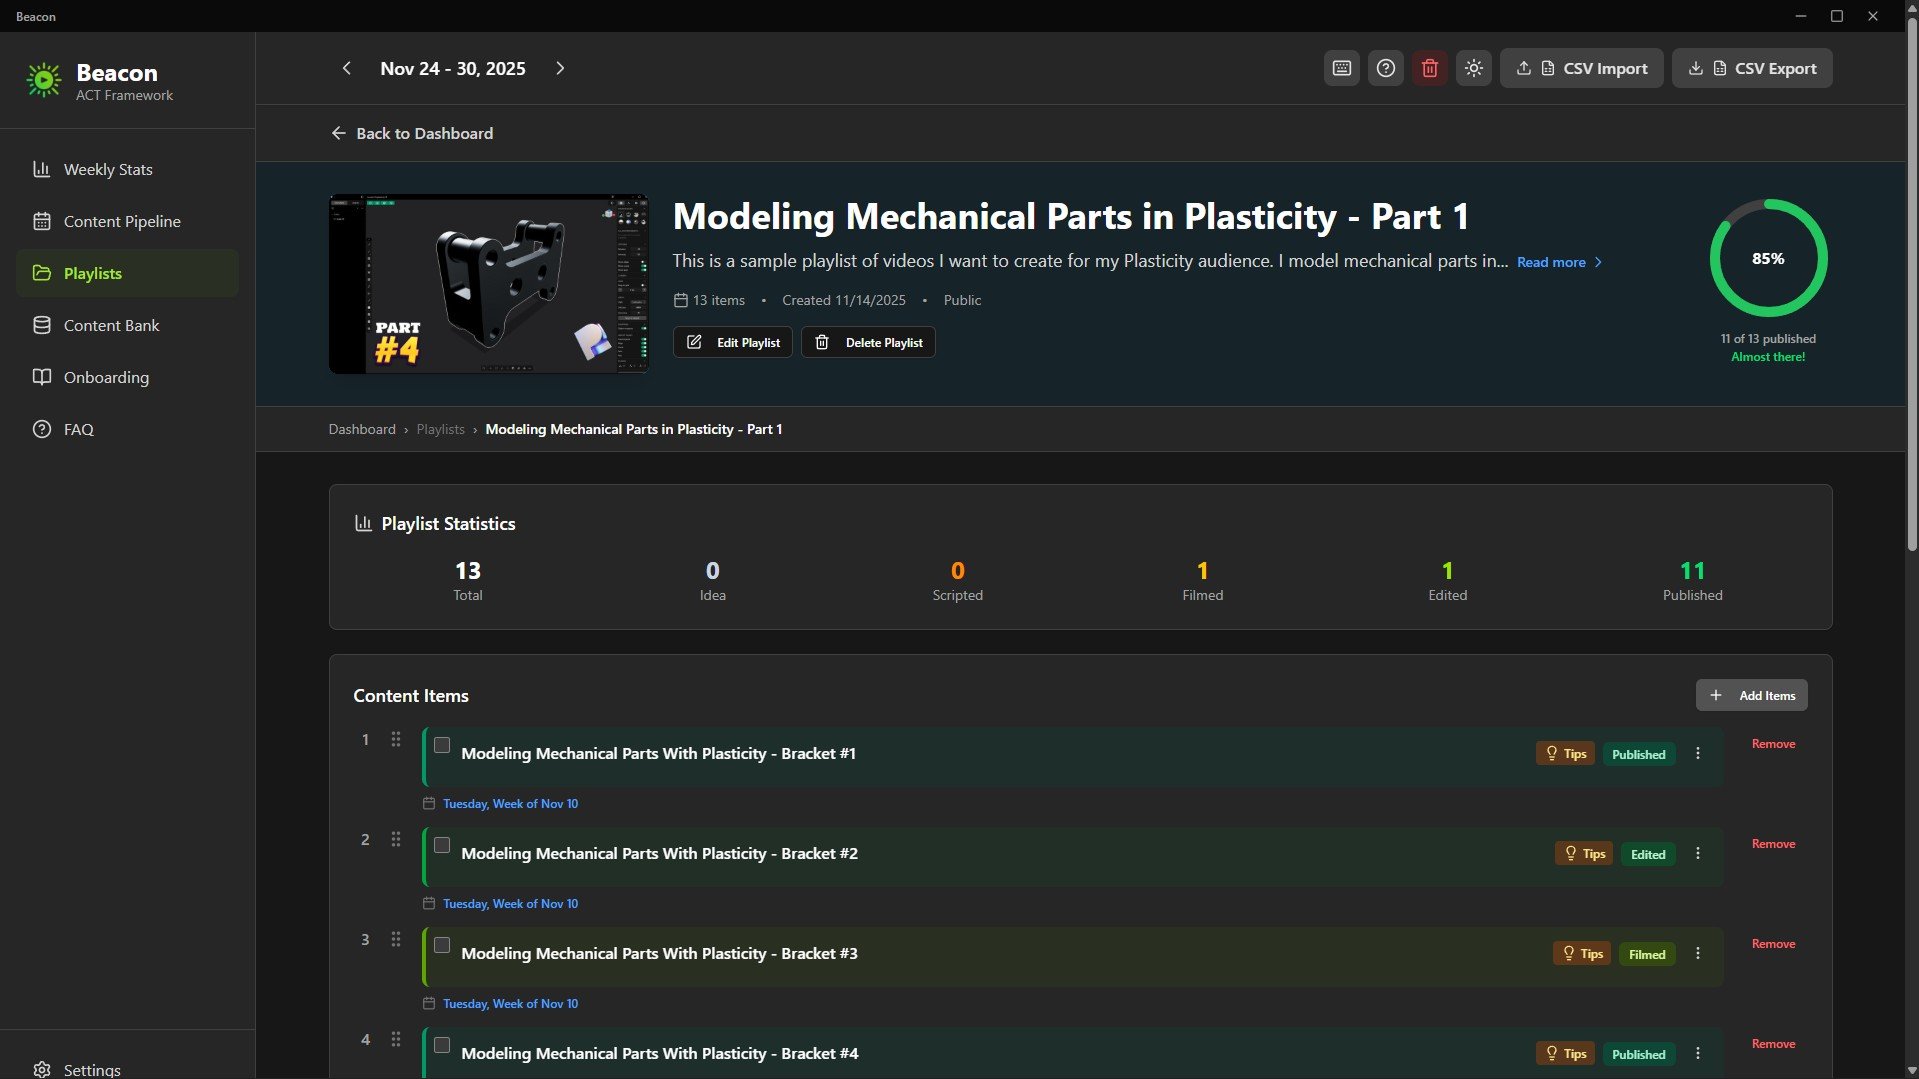Check the checkbox for Bracket #3
The image size is (1919, 1079).
click(x=441, y=945)
